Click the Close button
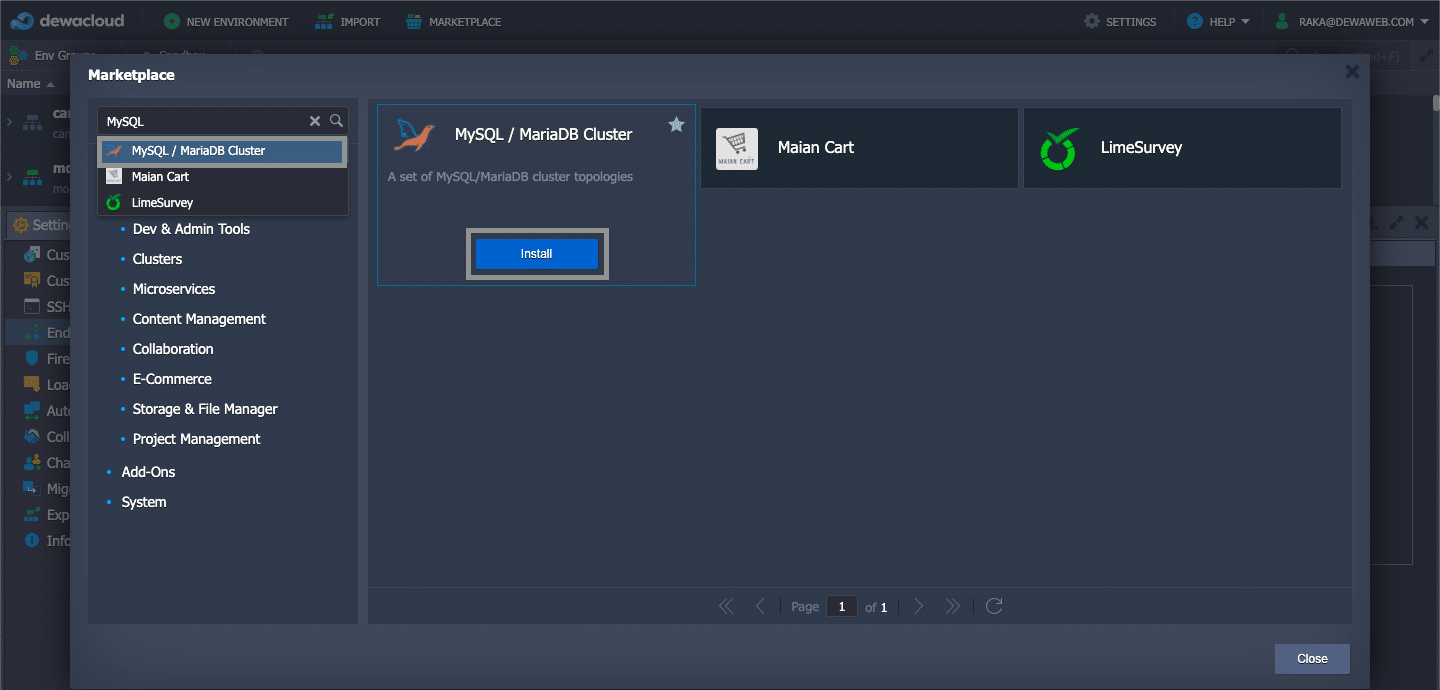The height and width of the screenshot is (690, 1440). [1312, 659]
